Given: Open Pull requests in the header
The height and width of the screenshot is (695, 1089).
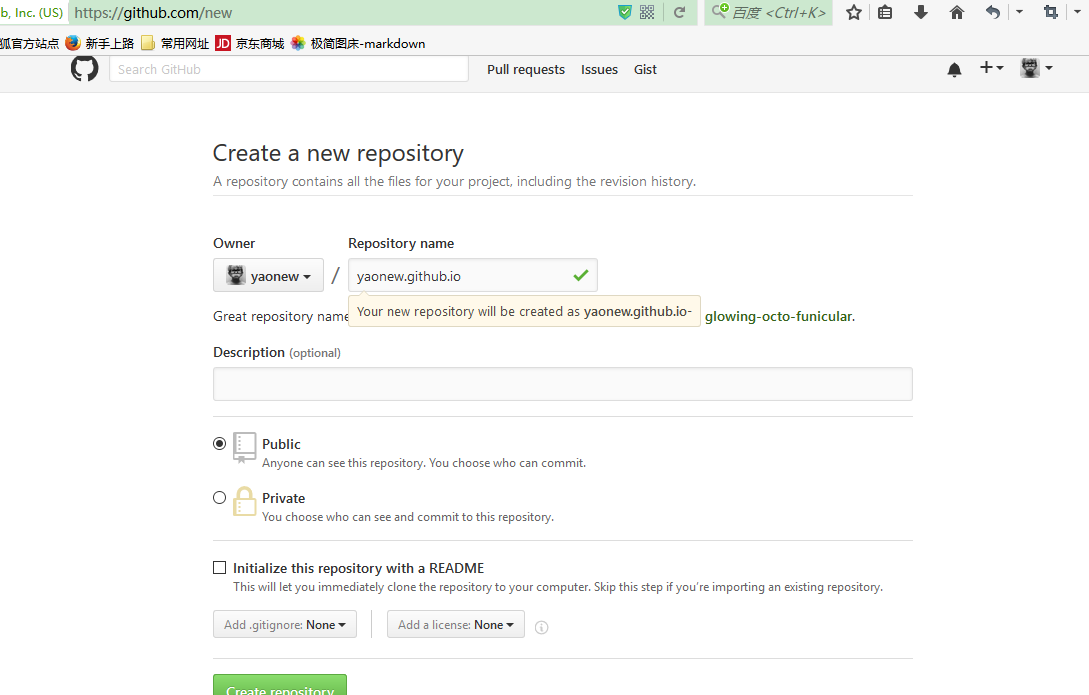Looking at the screenshot, I should pyautogui.click(x=526, y=70).
